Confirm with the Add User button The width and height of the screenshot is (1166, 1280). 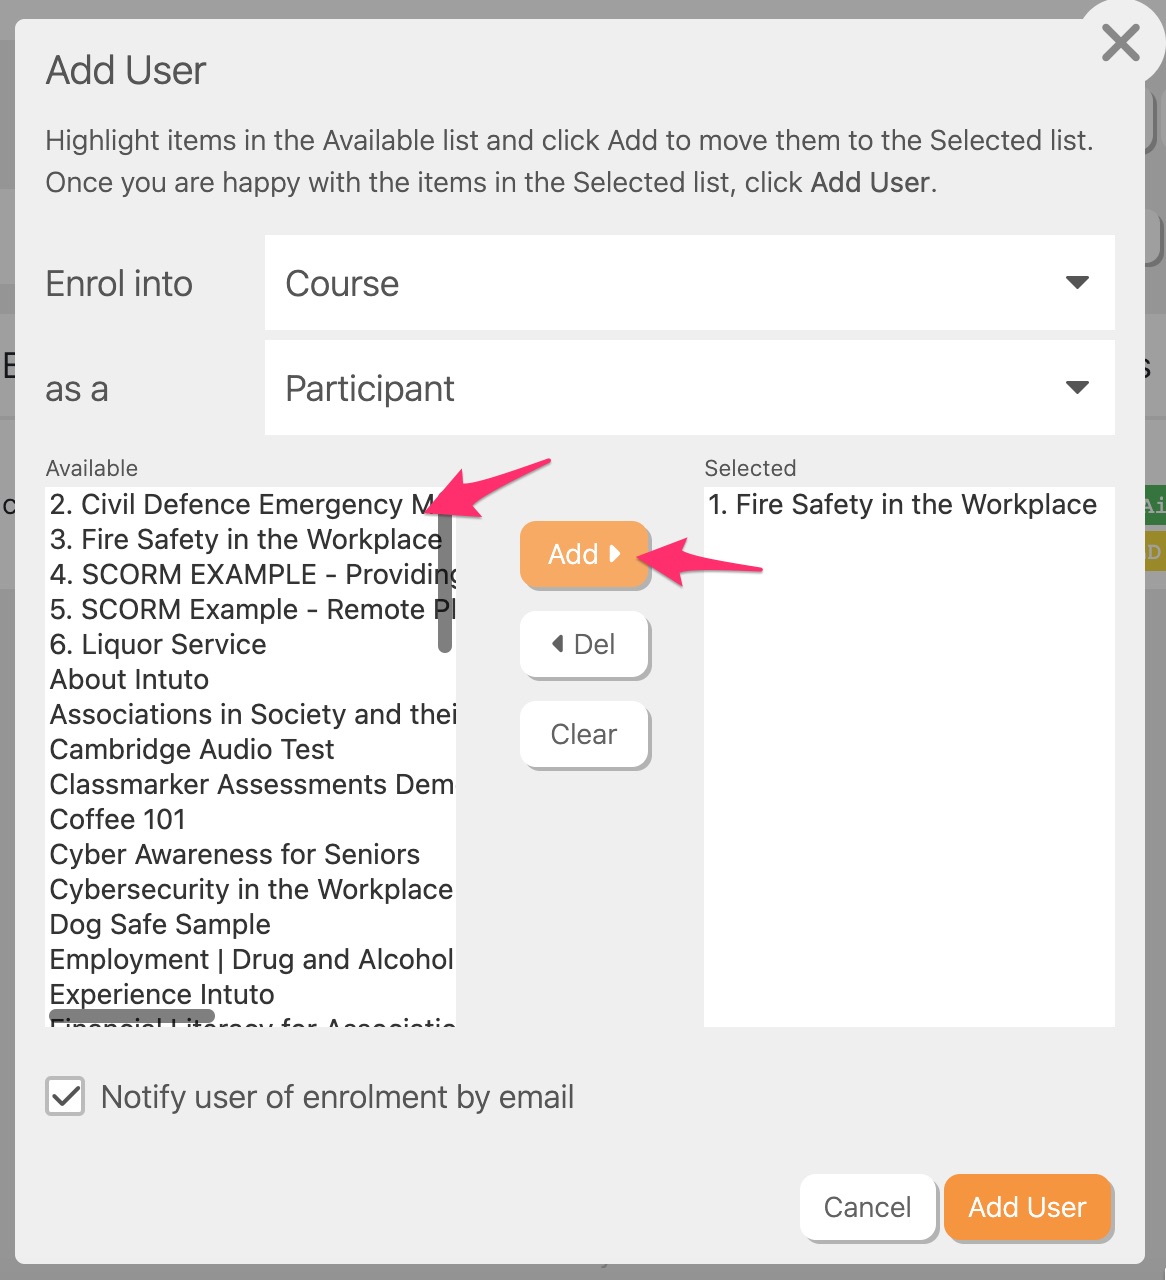click(1027, 1207)
